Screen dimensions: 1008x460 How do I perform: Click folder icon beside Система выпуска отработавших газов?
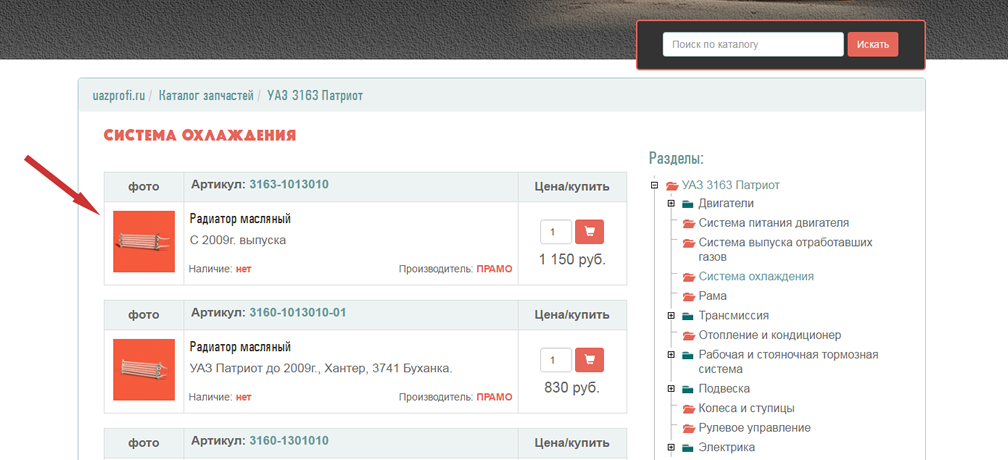[688, 243]
